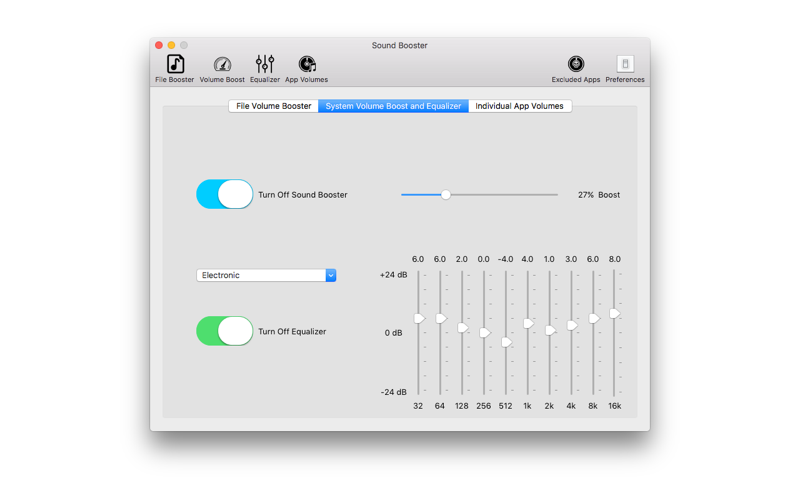Switch to the File Volume Booster tab
Image resolution: width=800 pixels, height=500 pixels.
tap(273, 106)
